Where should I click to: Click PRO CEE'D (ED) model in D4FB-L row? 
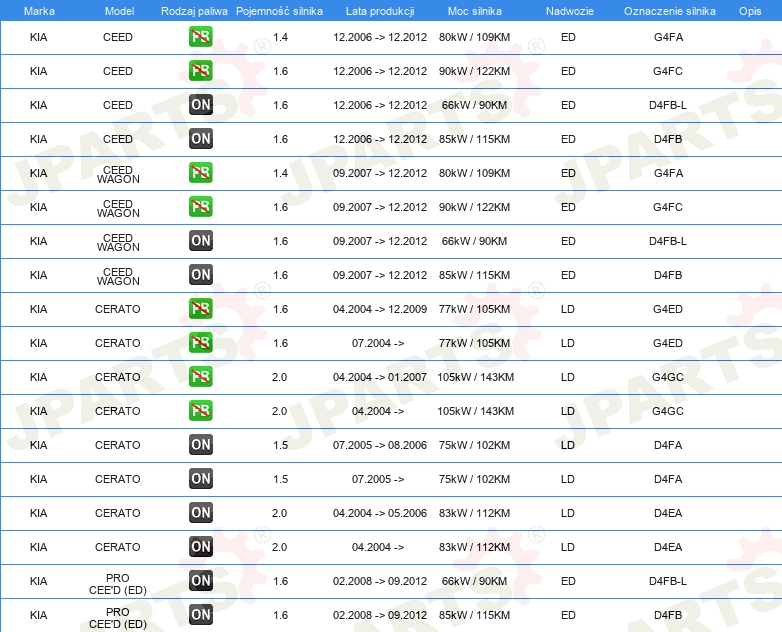(118, 584)
